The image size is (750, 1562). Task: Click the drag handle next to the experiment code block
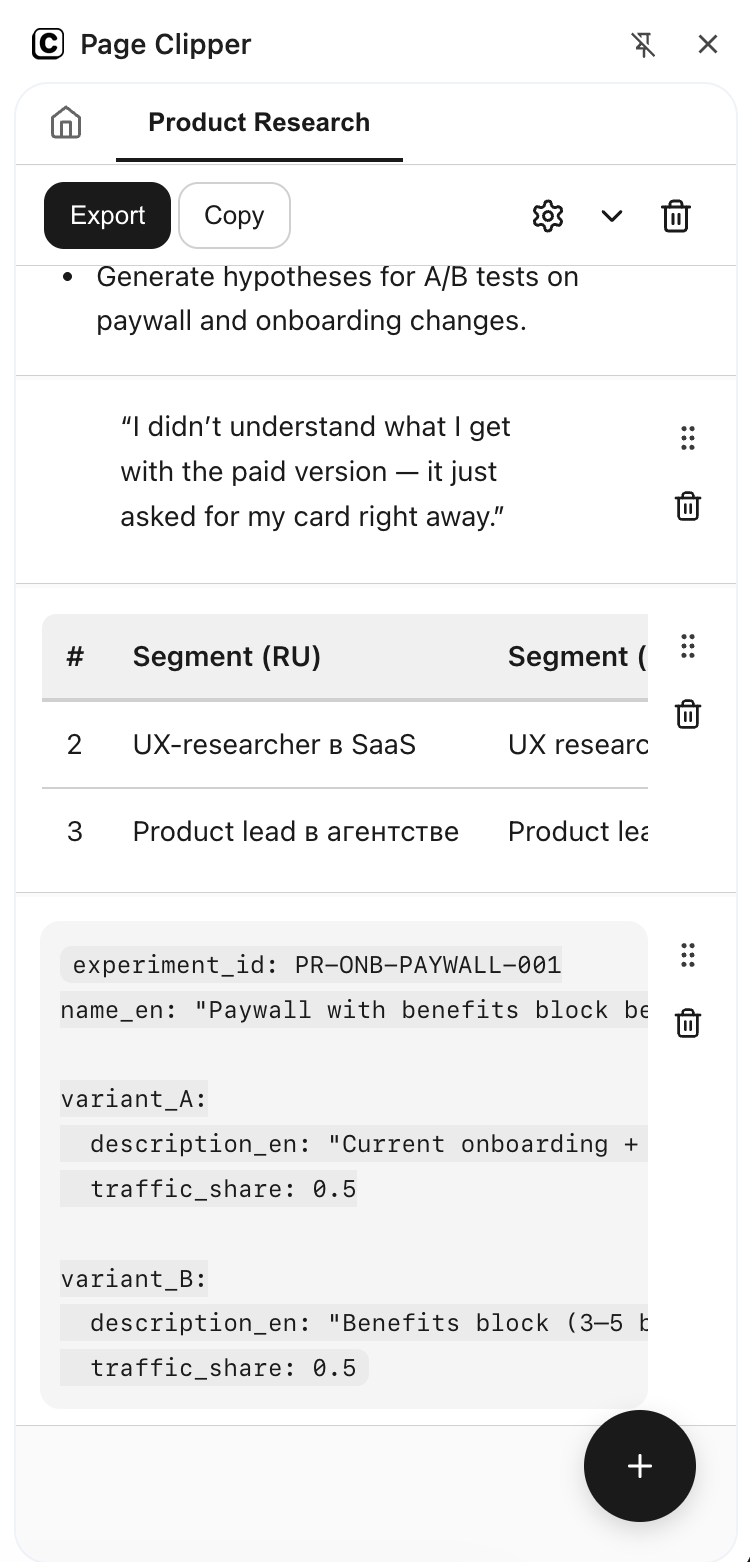[x=687, y=956]
